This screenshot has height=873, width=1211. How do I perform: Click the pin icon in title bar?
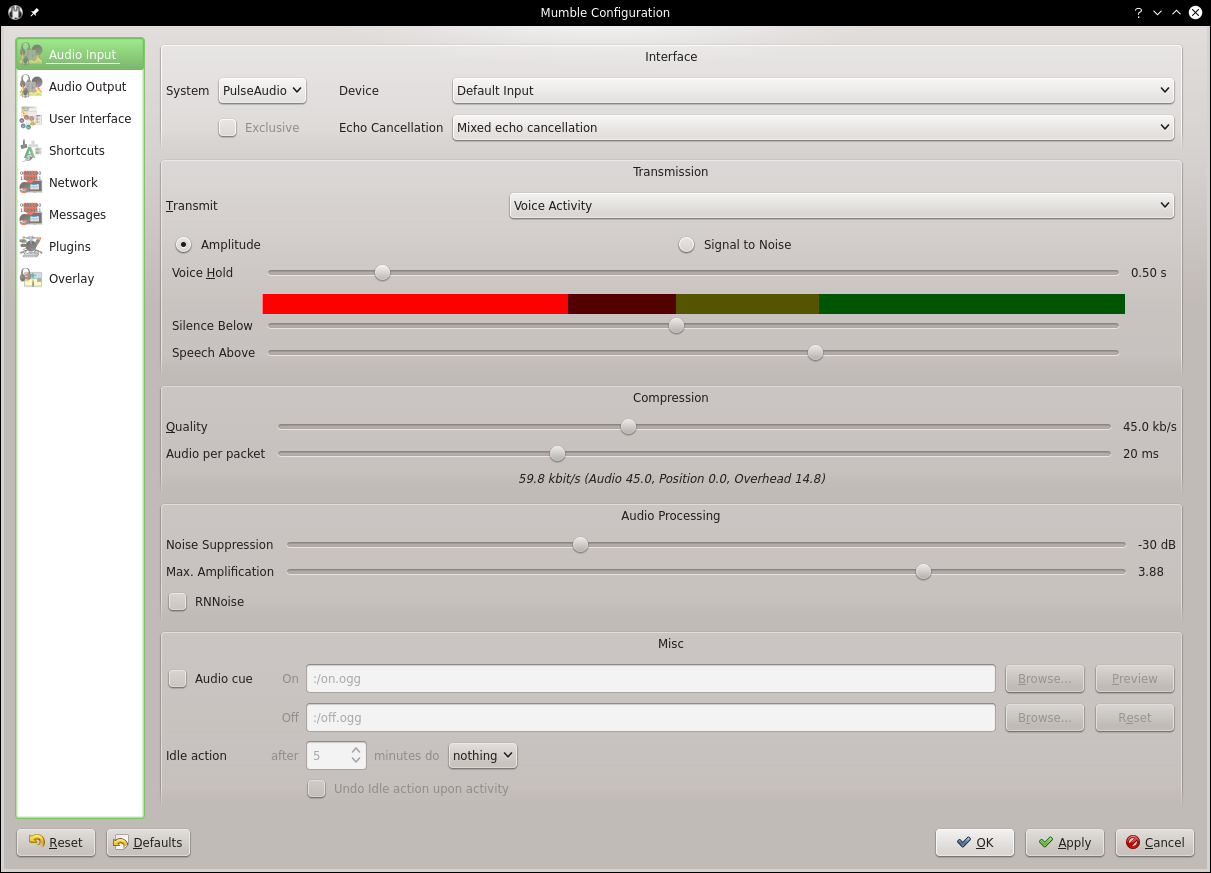(35, 13)
